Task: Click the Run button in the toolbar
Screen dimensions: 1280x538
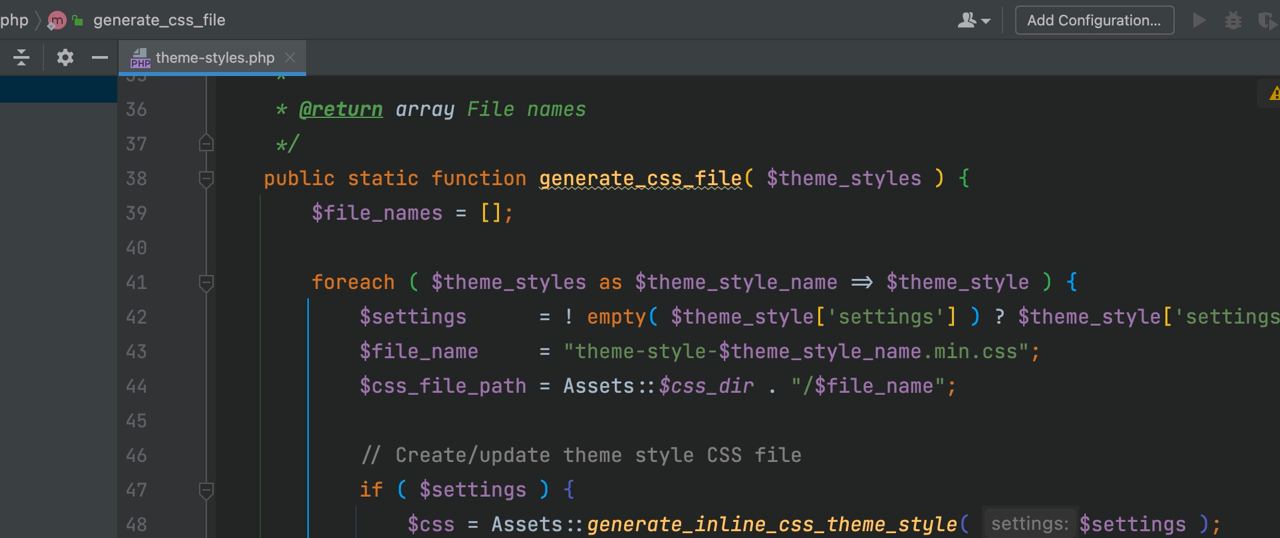Action: (1199, 20)
